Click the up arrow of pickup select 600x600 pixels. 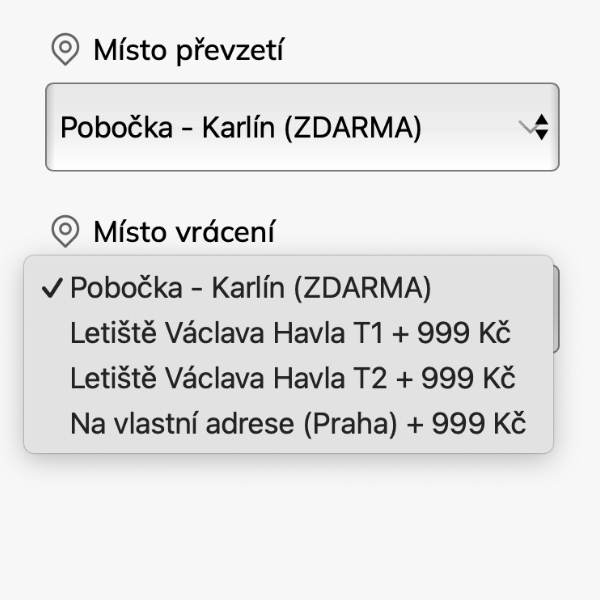pyautogui.click(x=541, y=119)
